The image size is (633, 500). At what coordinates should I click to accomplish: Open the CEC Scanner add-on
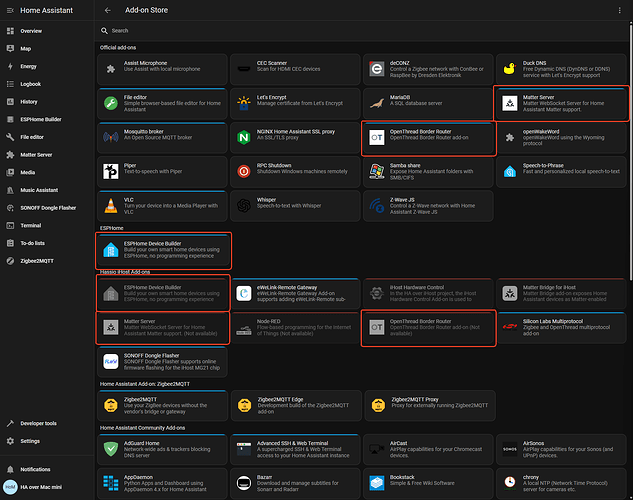(x=295, y=69)
